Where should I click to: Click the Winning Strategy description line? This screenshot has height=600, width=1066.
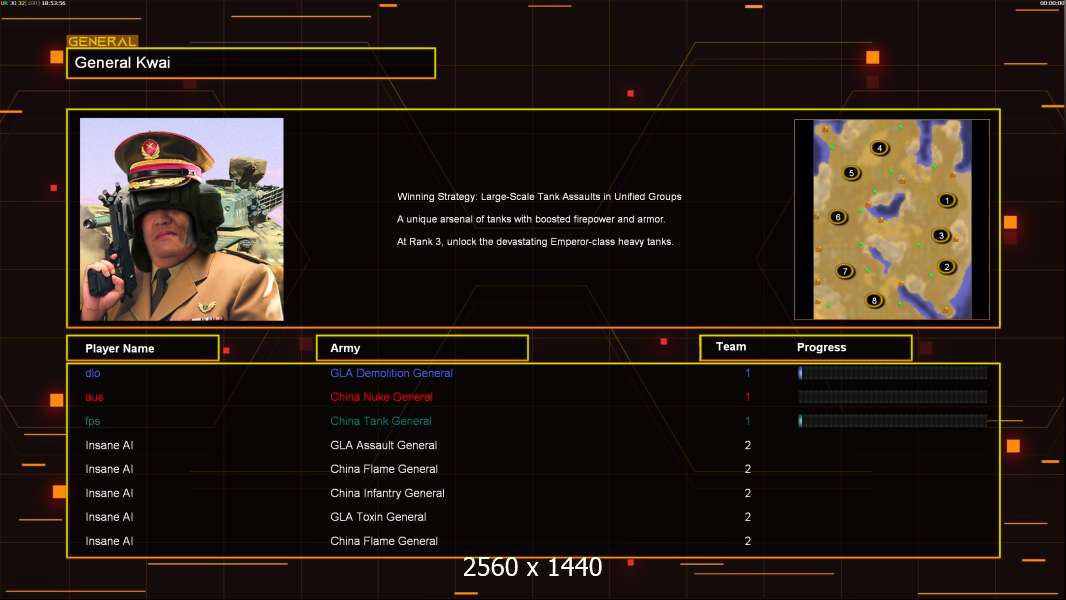coord(539,196)
